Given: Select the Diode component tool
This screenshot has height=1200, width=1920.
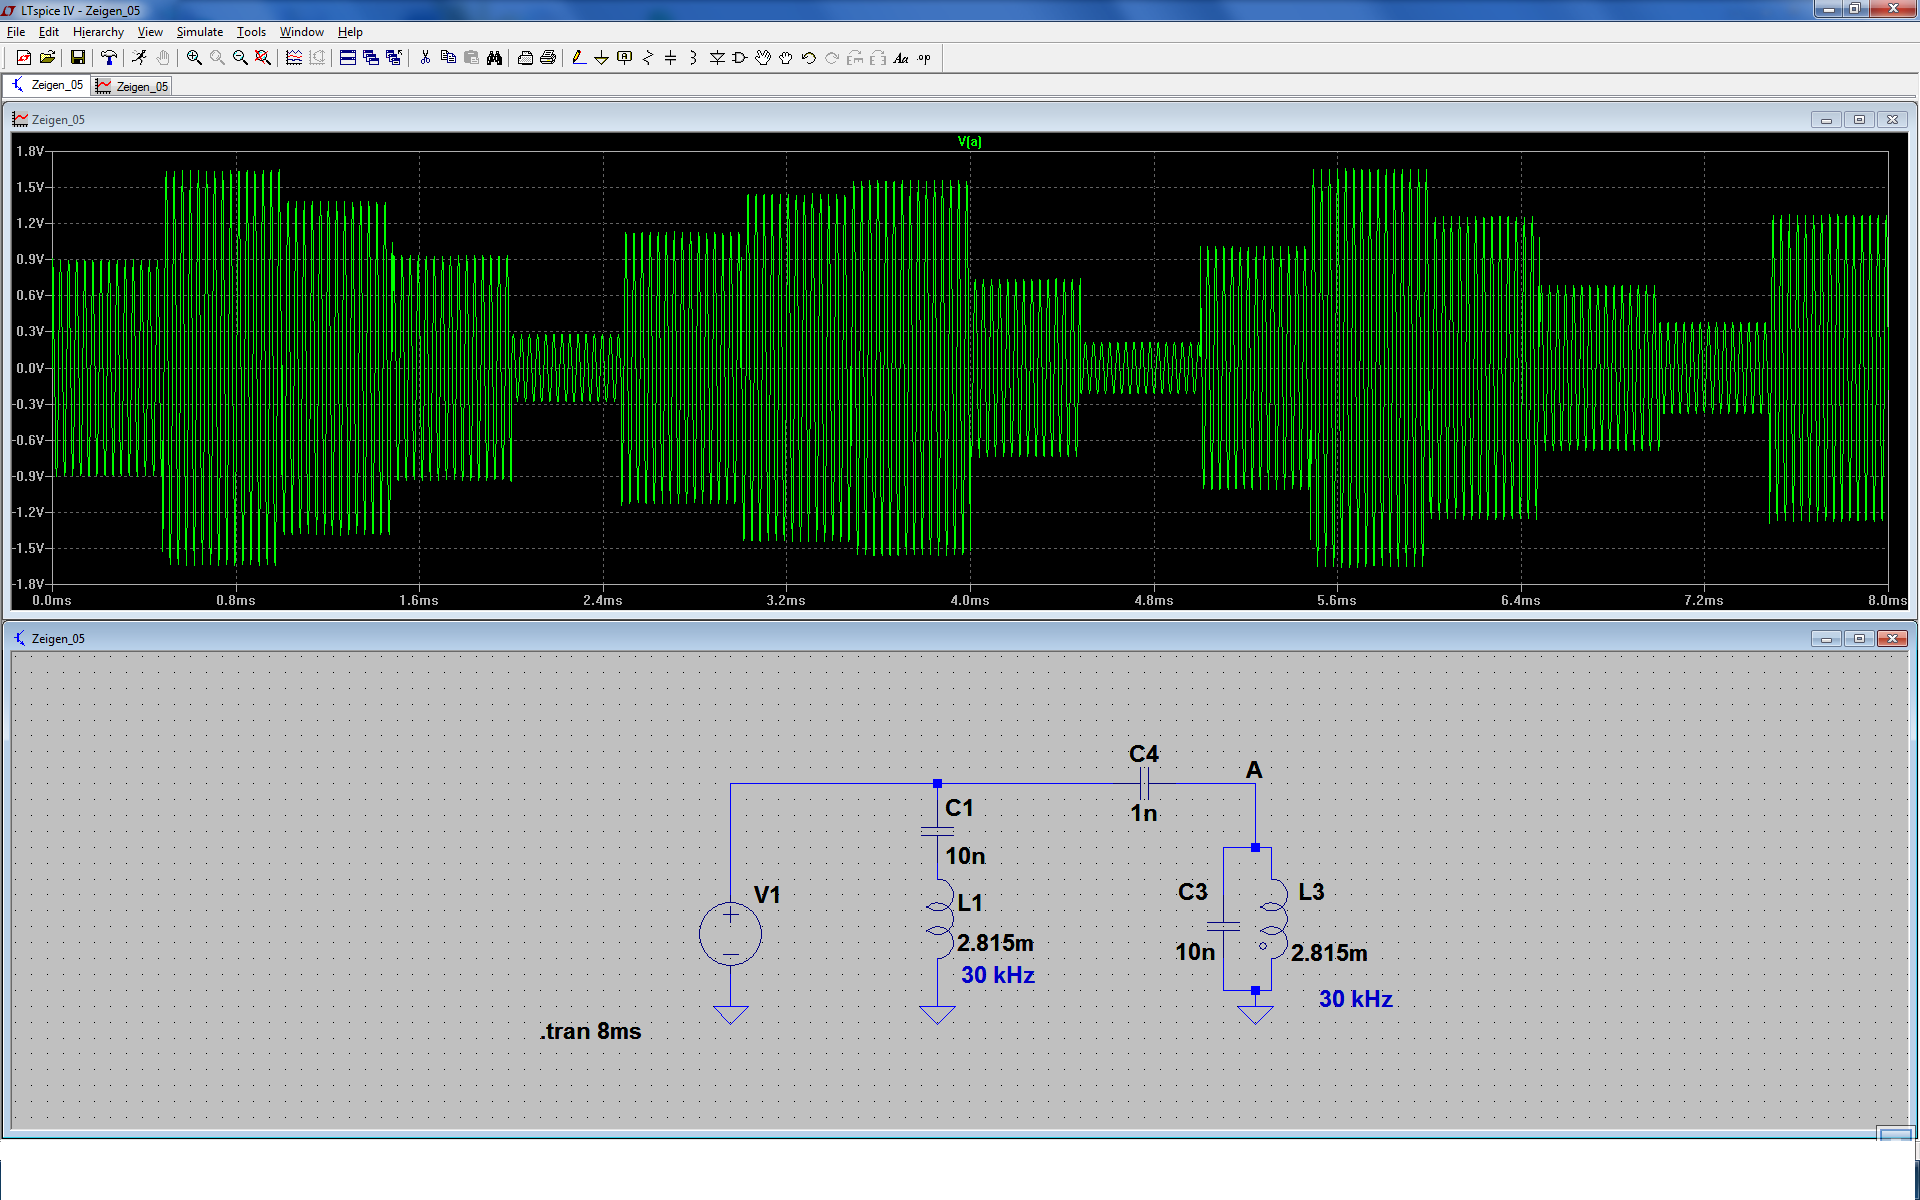Looking at the screenshot, I should coord(717,58).
